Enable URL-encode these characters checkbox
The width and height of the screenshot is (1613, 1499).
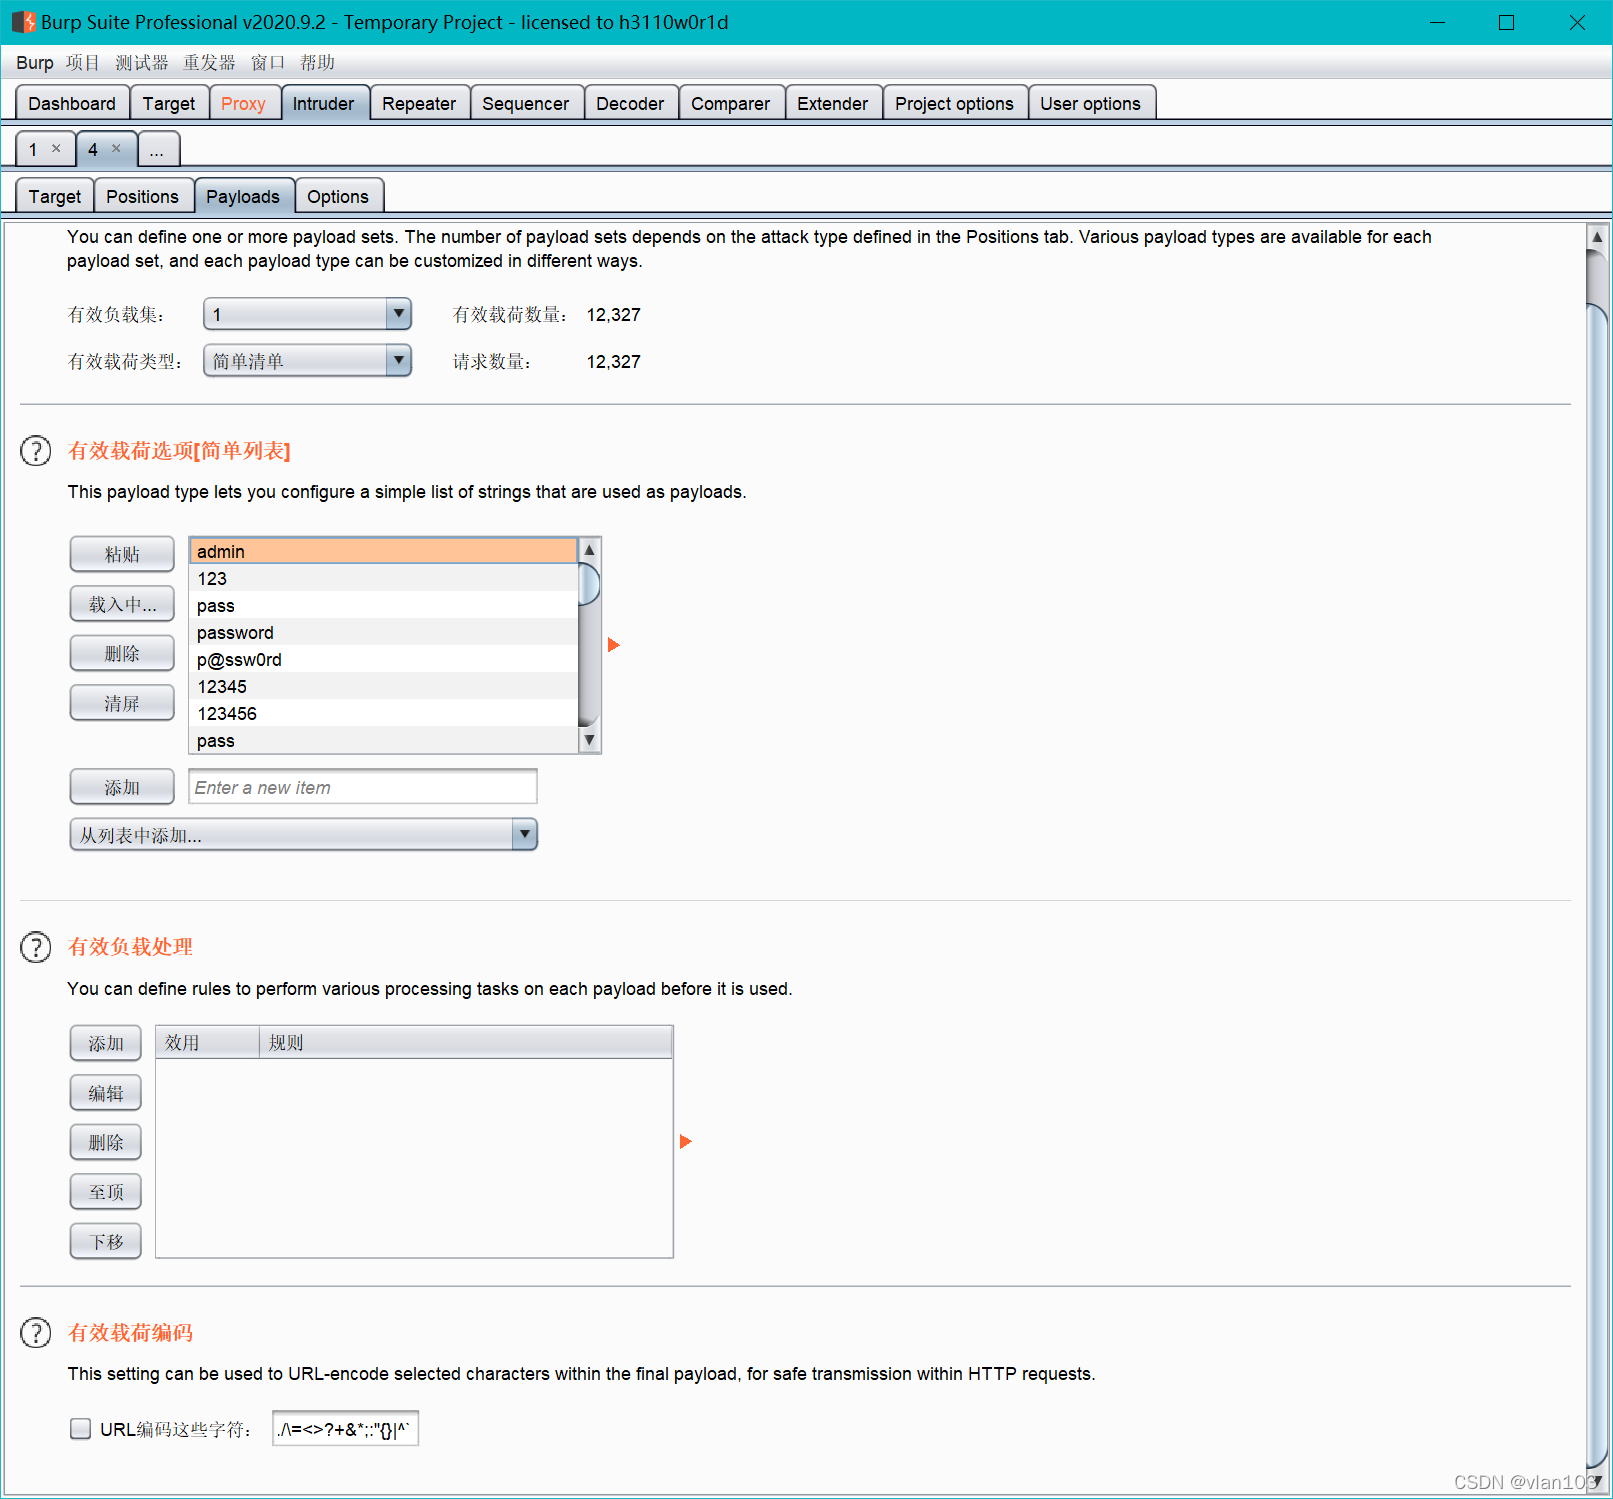point(80,1428)
